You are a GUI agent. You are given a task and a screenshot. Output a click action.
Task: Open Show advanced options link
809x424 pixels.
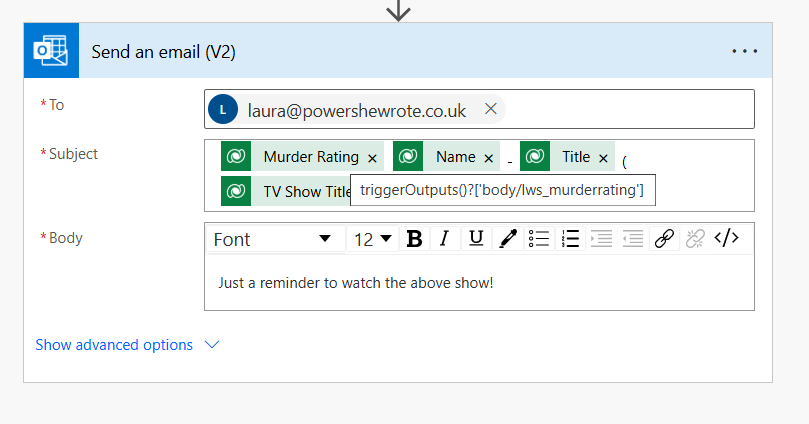[x=114, y=345]
